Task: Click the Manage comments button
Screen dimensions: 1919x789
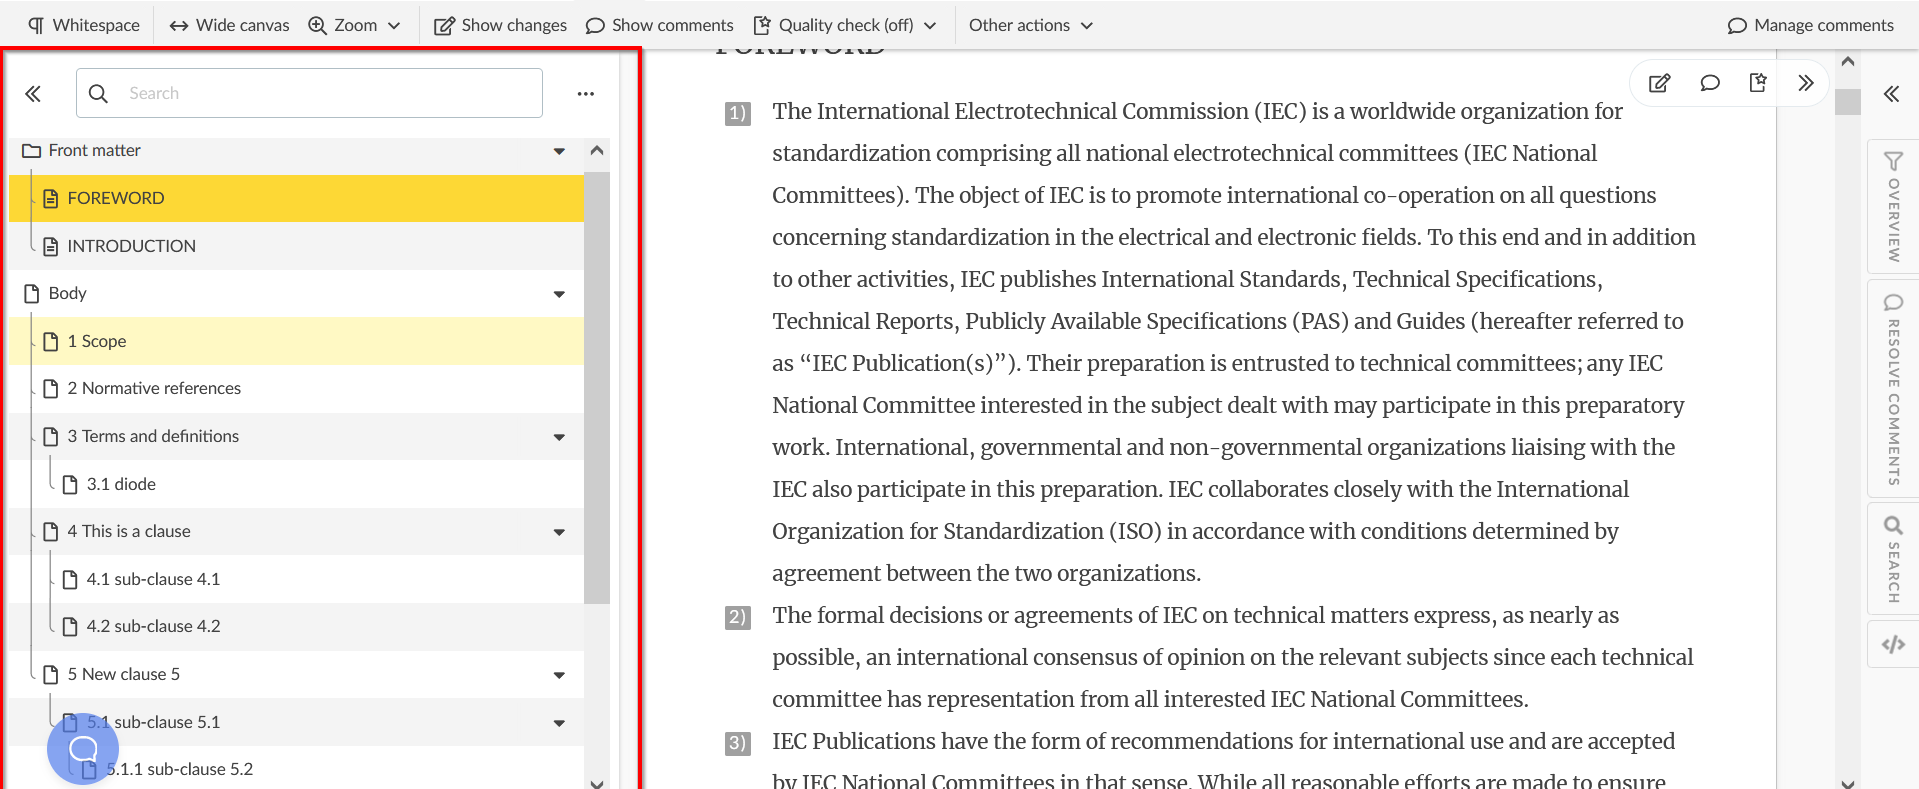Action: [1810, 25]
